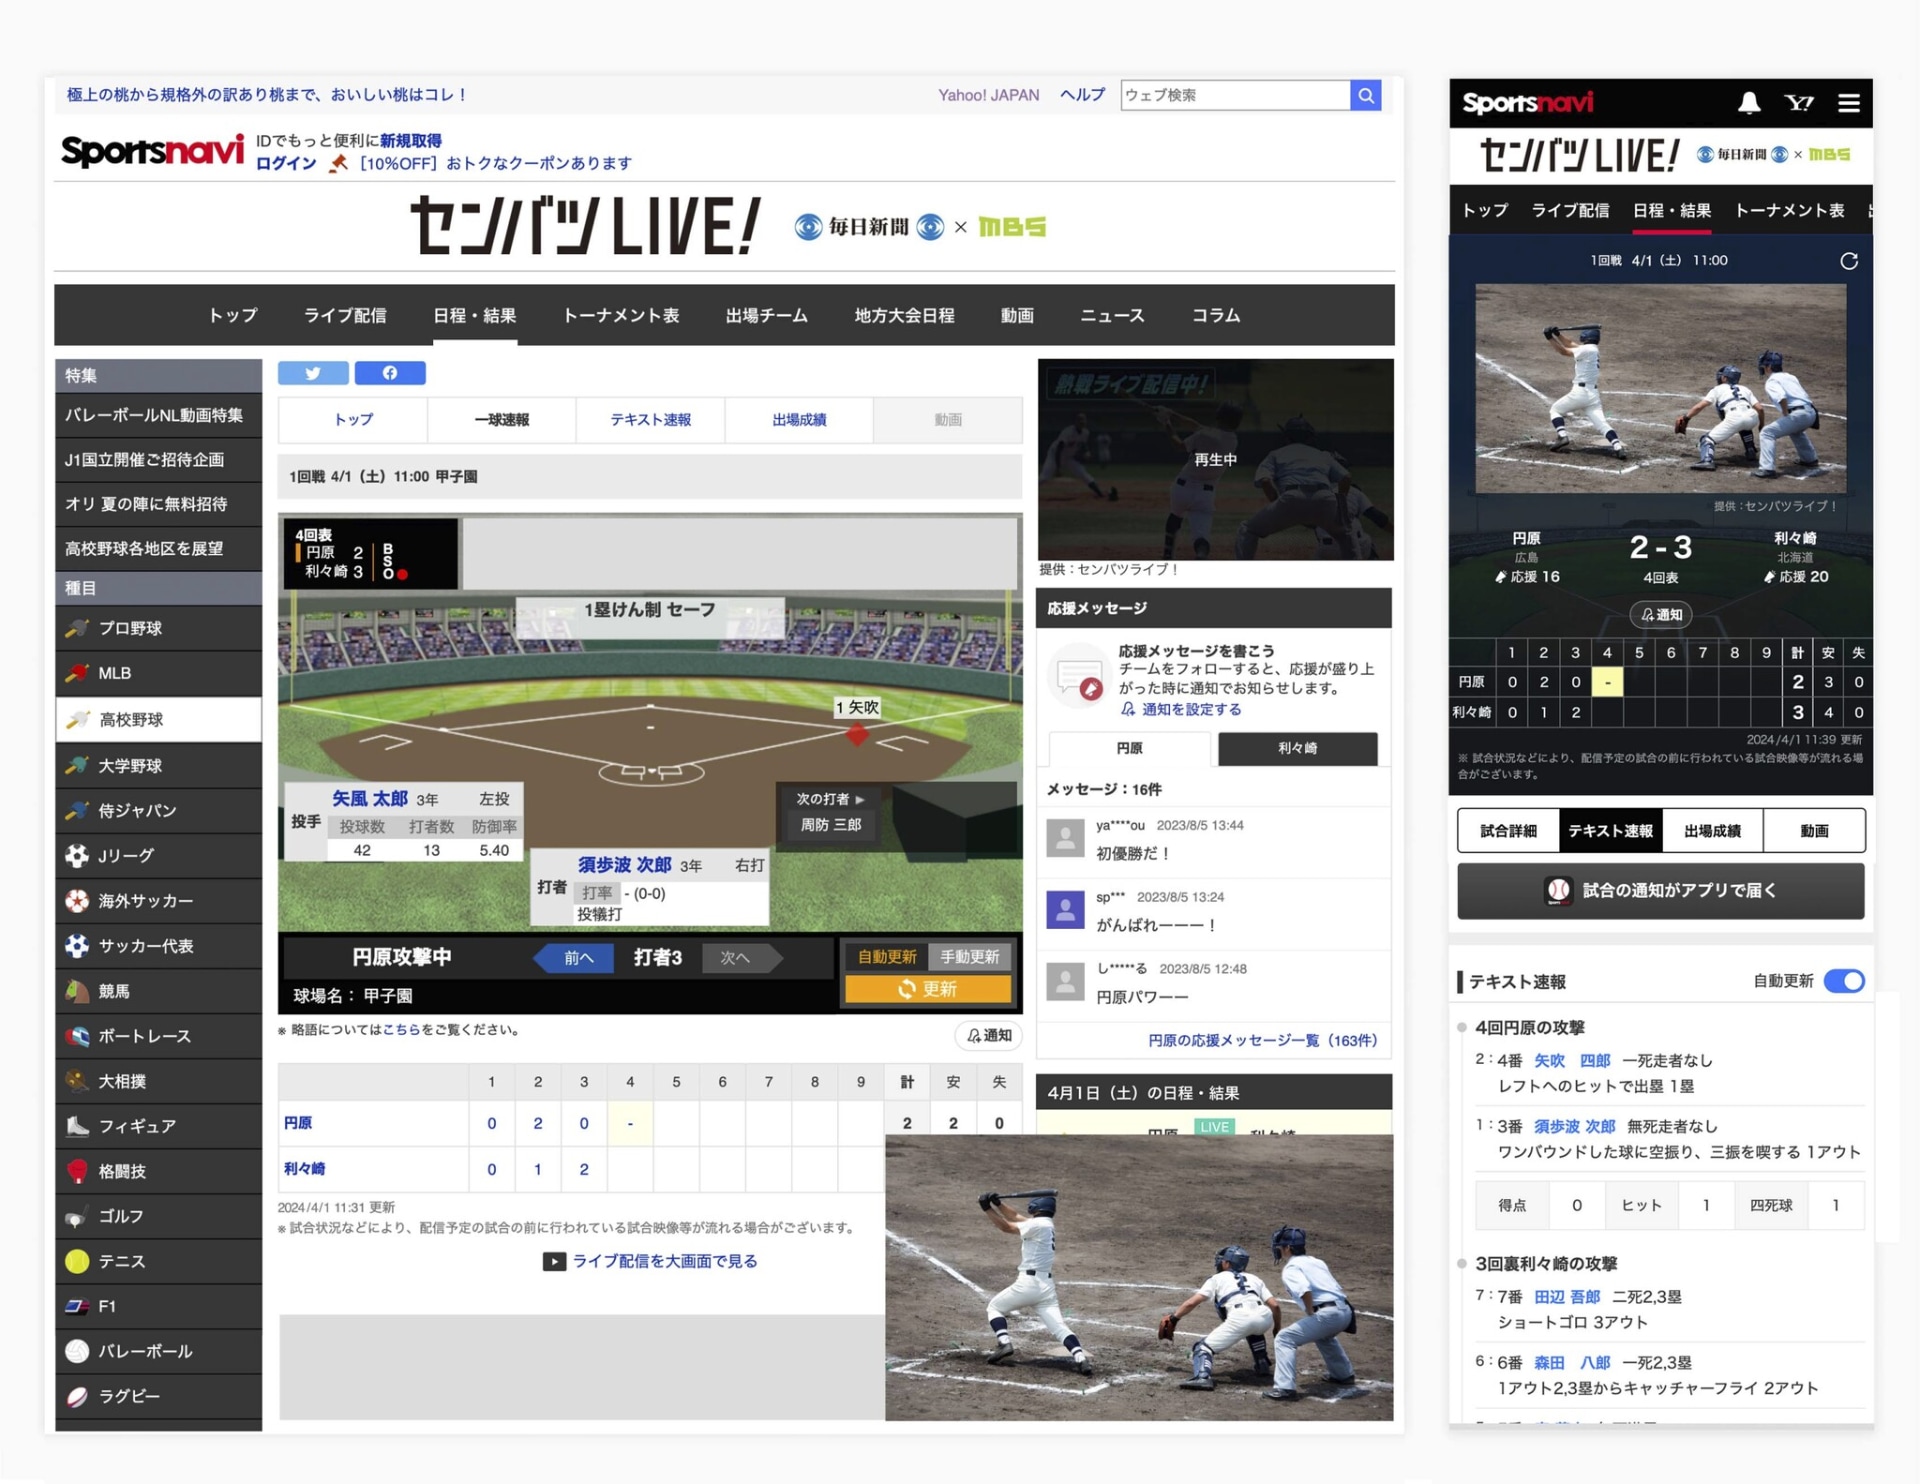Open the mobile hamburger menu

click(x=1848, y=103)
